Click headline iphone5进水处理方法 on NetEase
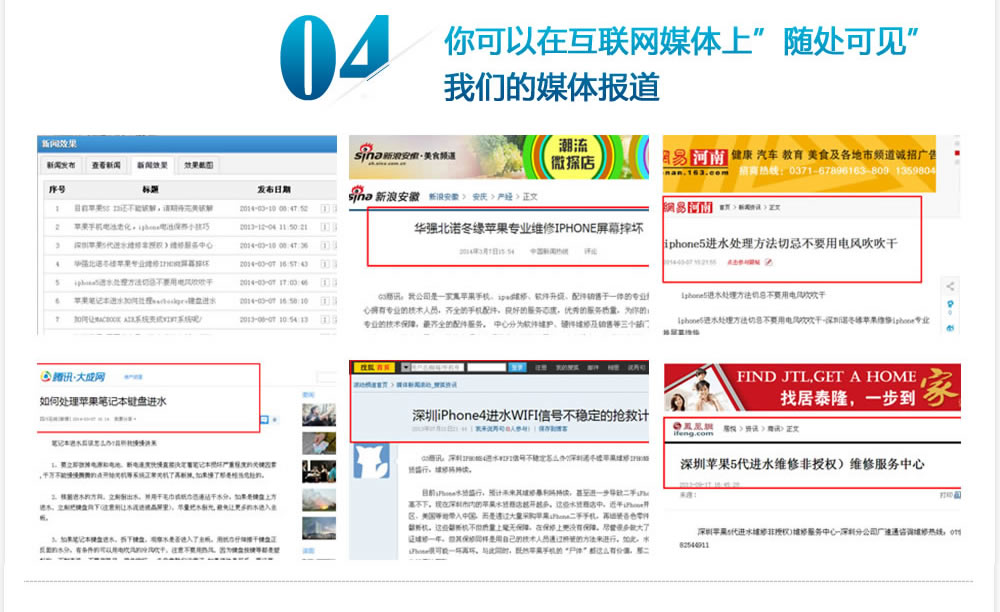1000x612 pixels. point(782,243)
